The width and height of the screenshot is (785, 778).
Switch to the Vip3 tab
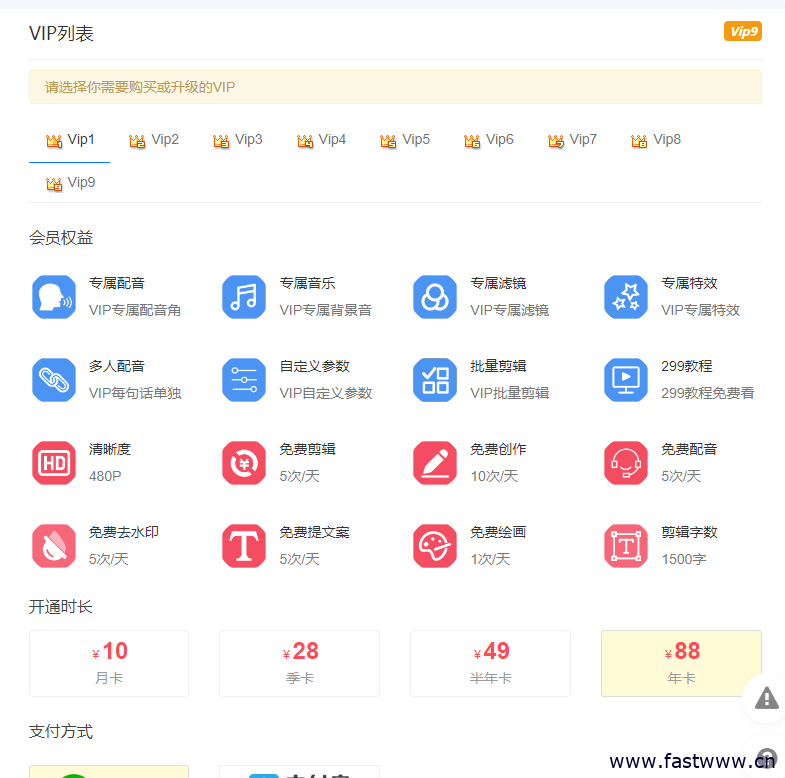pyautogui.click(x=237, y=140)
